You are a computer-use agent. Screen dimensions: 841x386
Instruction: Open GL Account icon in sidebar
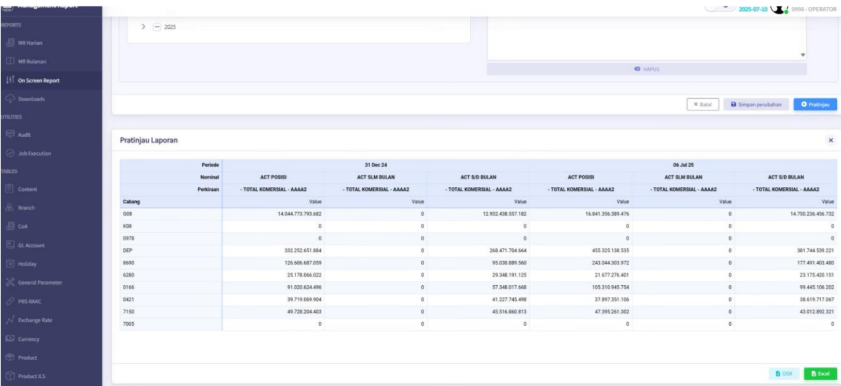[10, 245]
